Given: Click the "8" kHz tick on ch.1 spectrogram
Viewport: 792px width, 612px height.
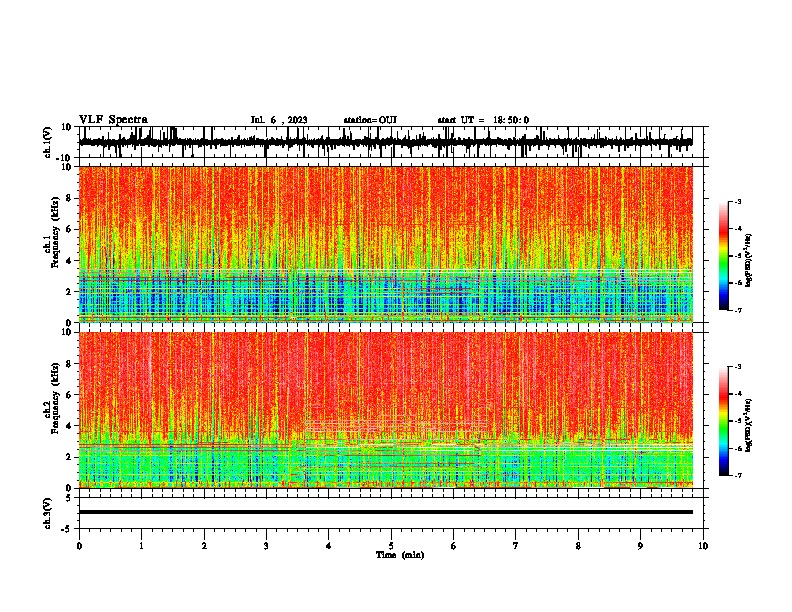Looking at the screenshot, I should click(70, 198).
